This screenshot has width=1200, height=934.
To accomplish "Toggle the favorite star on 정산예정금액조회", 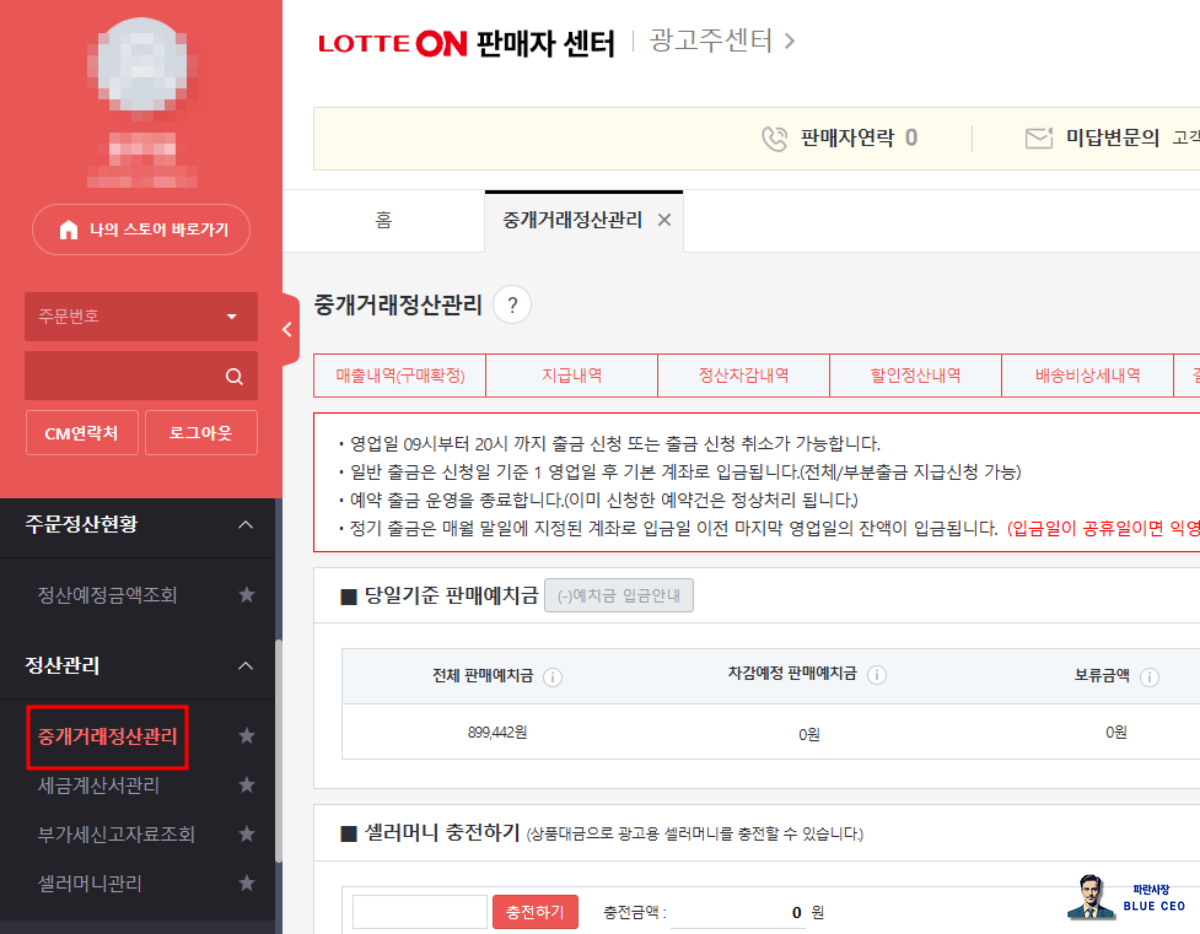I will click(x=246, y=594).
